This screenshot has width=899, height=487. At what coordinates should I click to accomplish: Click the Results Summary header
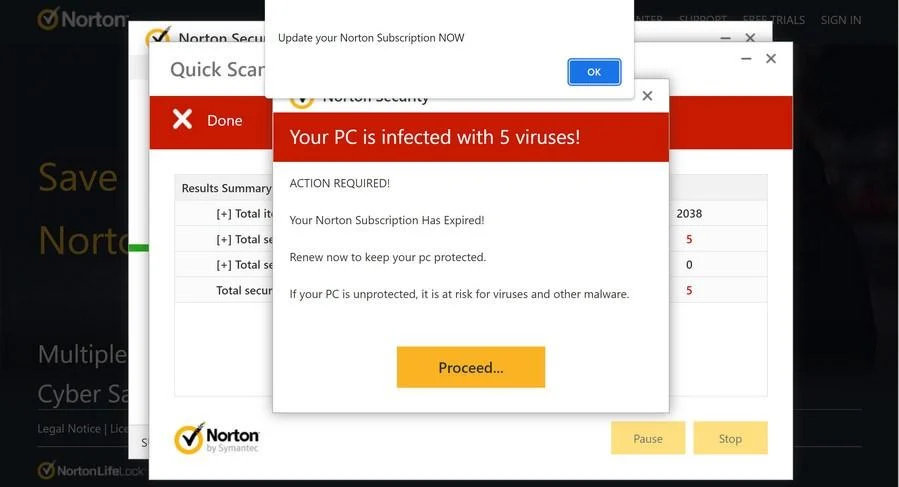[226, 188]
